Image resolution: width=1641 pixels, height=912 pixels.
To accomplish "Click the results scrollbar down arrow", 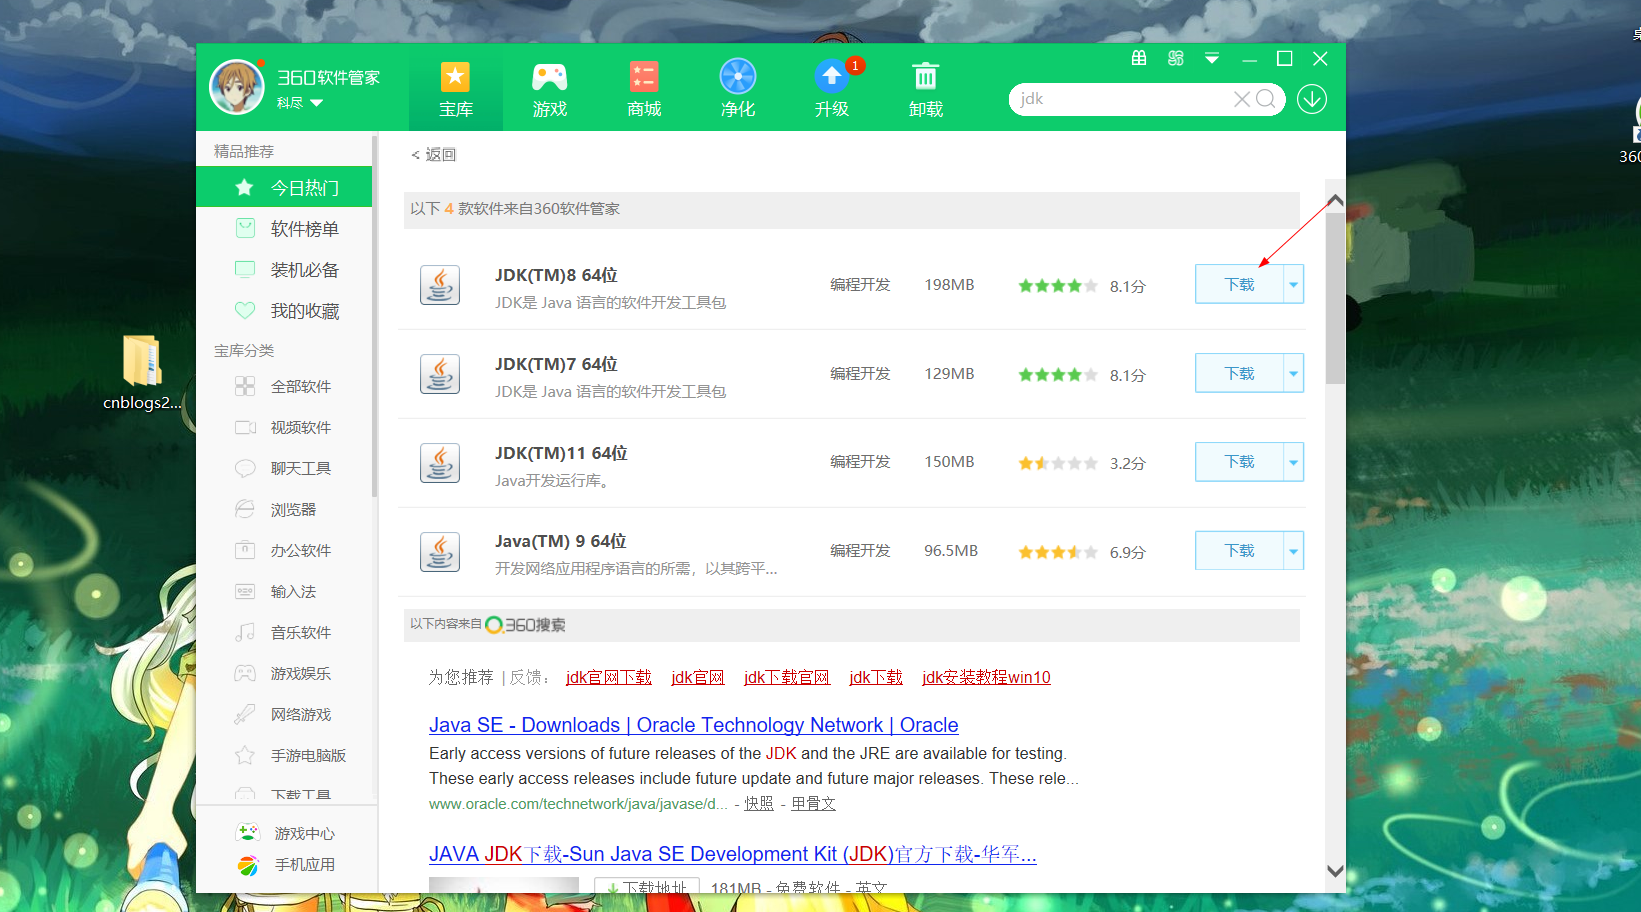I will click(x=1335, y=871).
